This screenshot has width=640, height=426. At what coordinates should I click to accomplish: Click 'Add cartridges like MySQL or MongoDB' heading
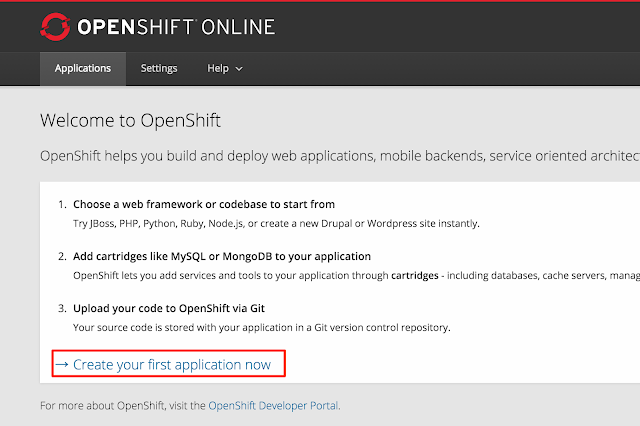pyautogui.click(x=222, y=256)
